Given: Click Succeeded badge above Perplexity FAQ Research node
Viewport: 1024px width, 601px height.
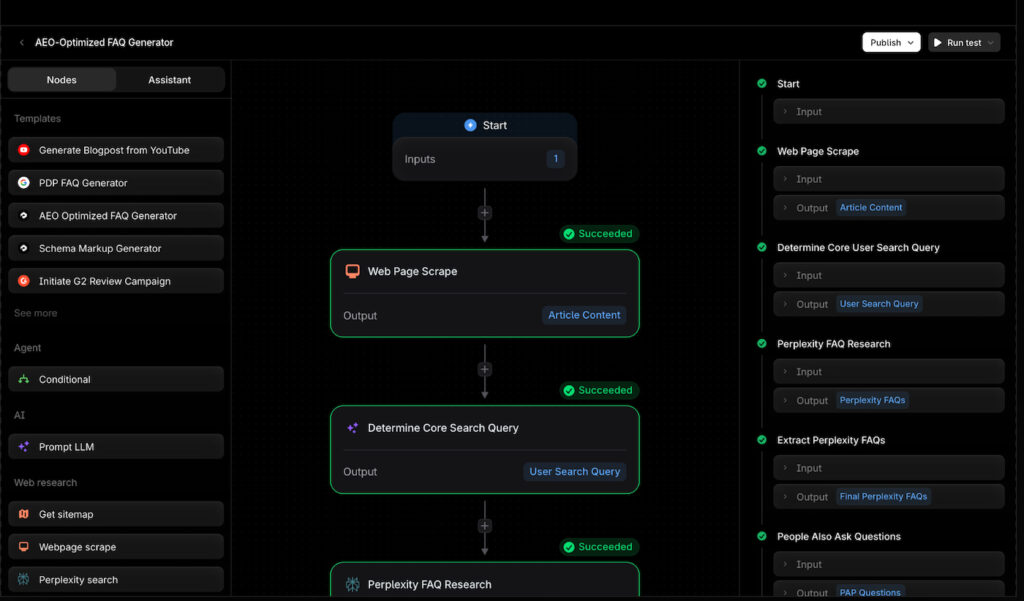Looking at the screenshot, I should pos(599,547).
